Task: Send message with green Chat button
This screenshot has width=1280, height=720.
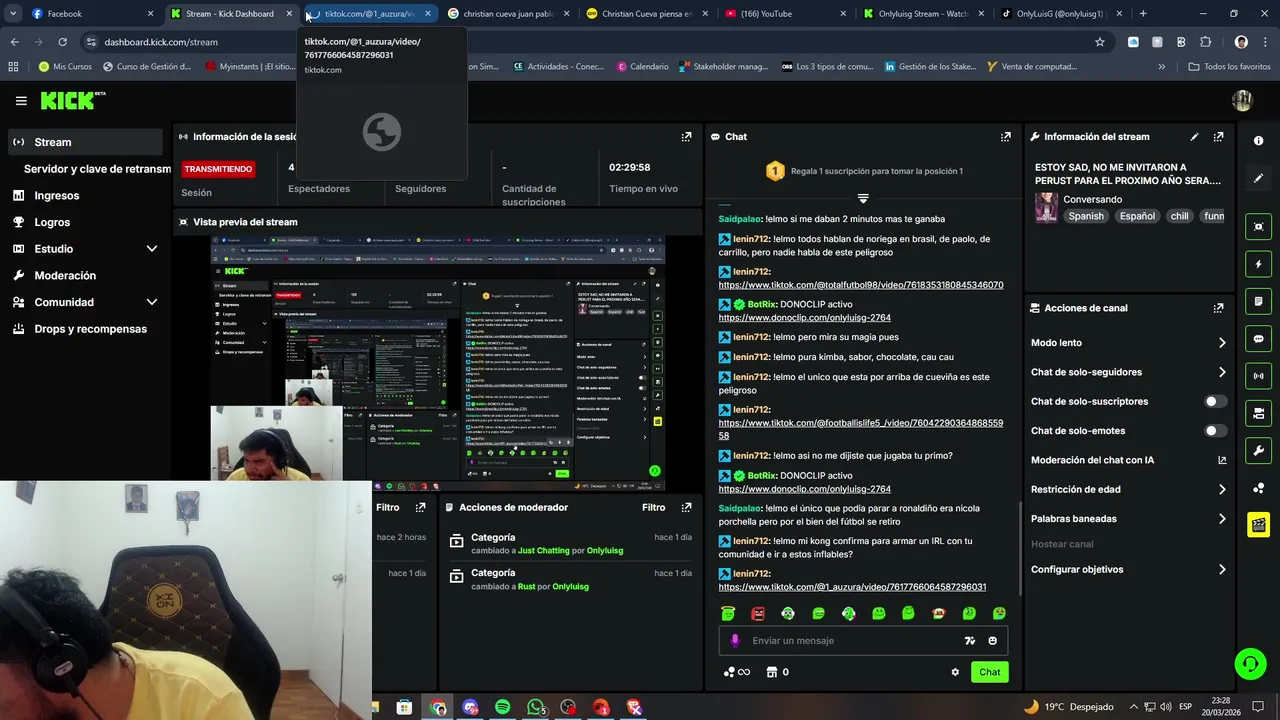Action: coord(989,672)
